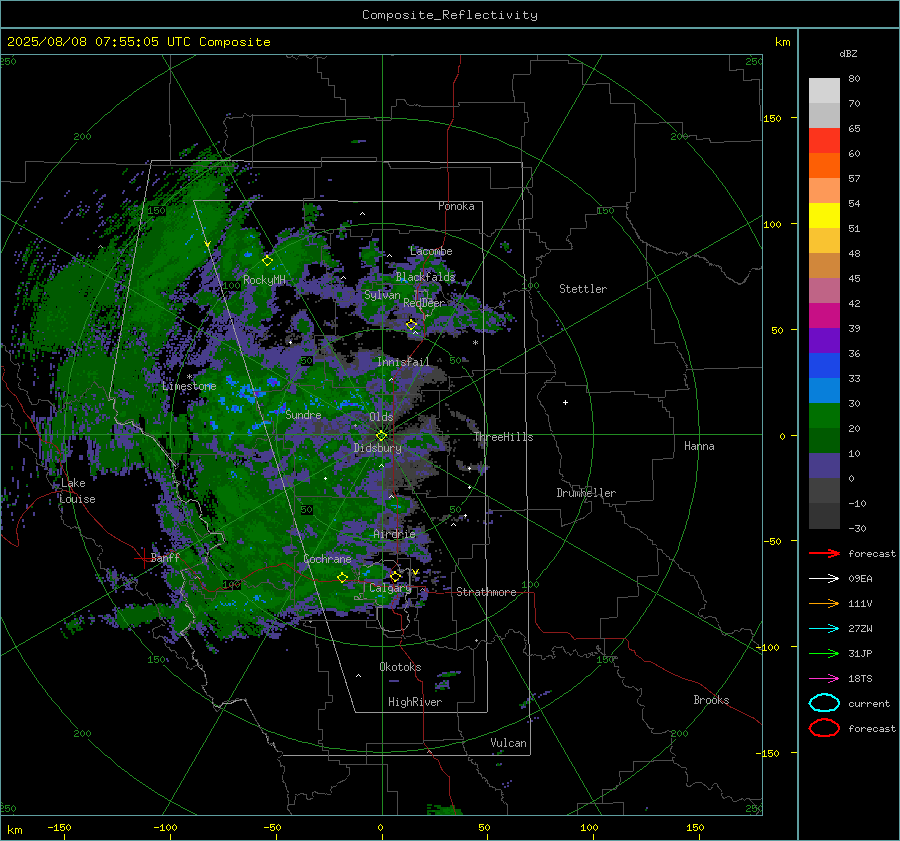The image size is (900, 841).
Task: Click the Stettler city label
Action: (x=583, y=289)
